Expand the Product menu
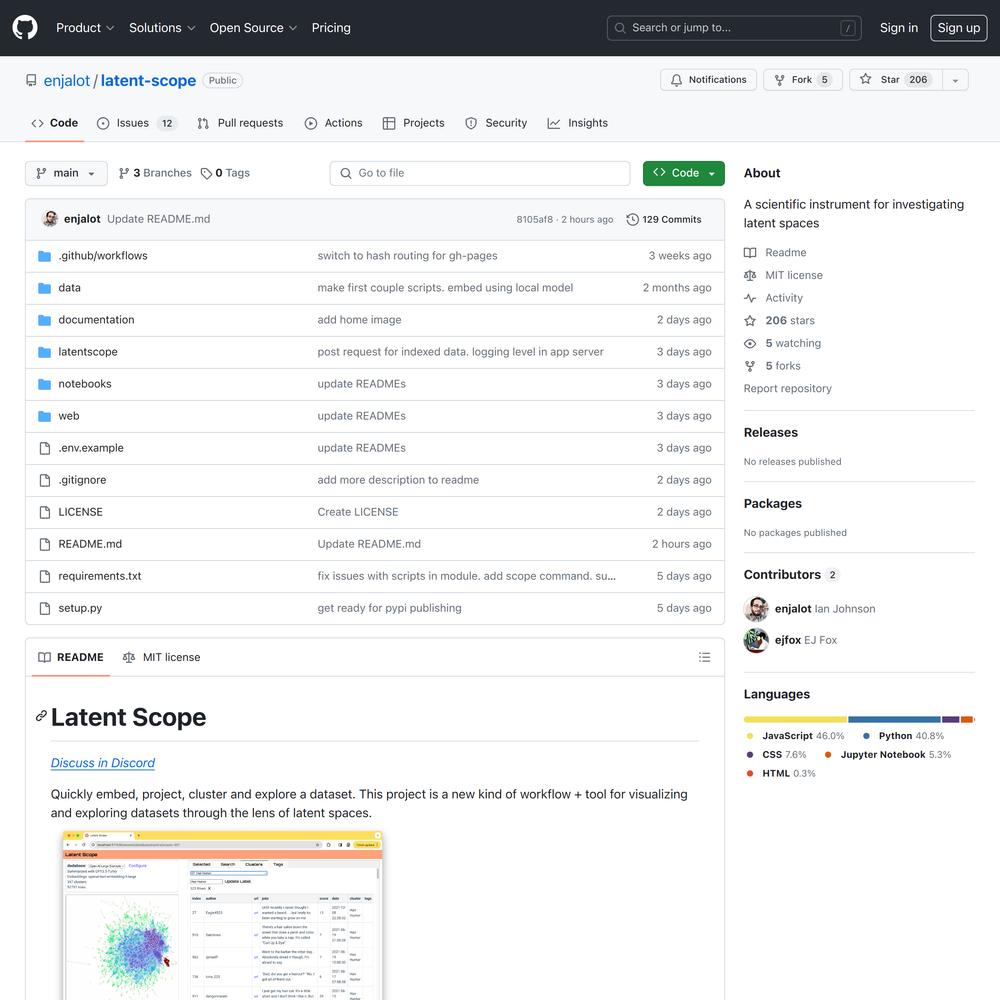Viewport: 1000px width, 1000px height. click(x=85, y=27)
